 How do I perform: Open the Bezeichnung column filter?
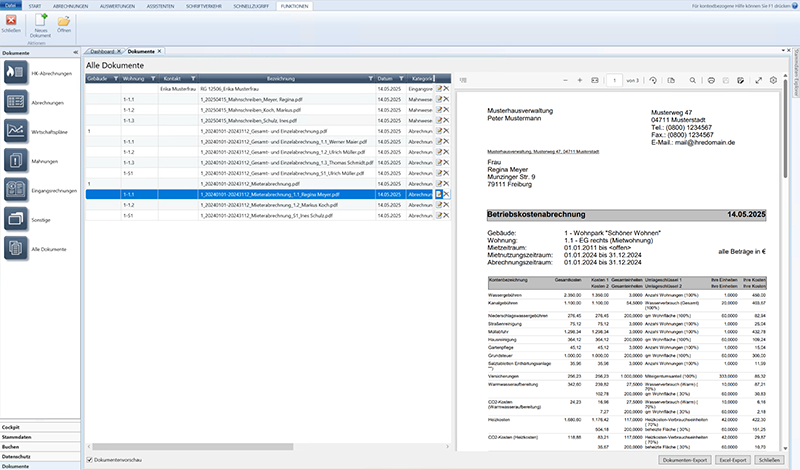click(x=370, y=79)
